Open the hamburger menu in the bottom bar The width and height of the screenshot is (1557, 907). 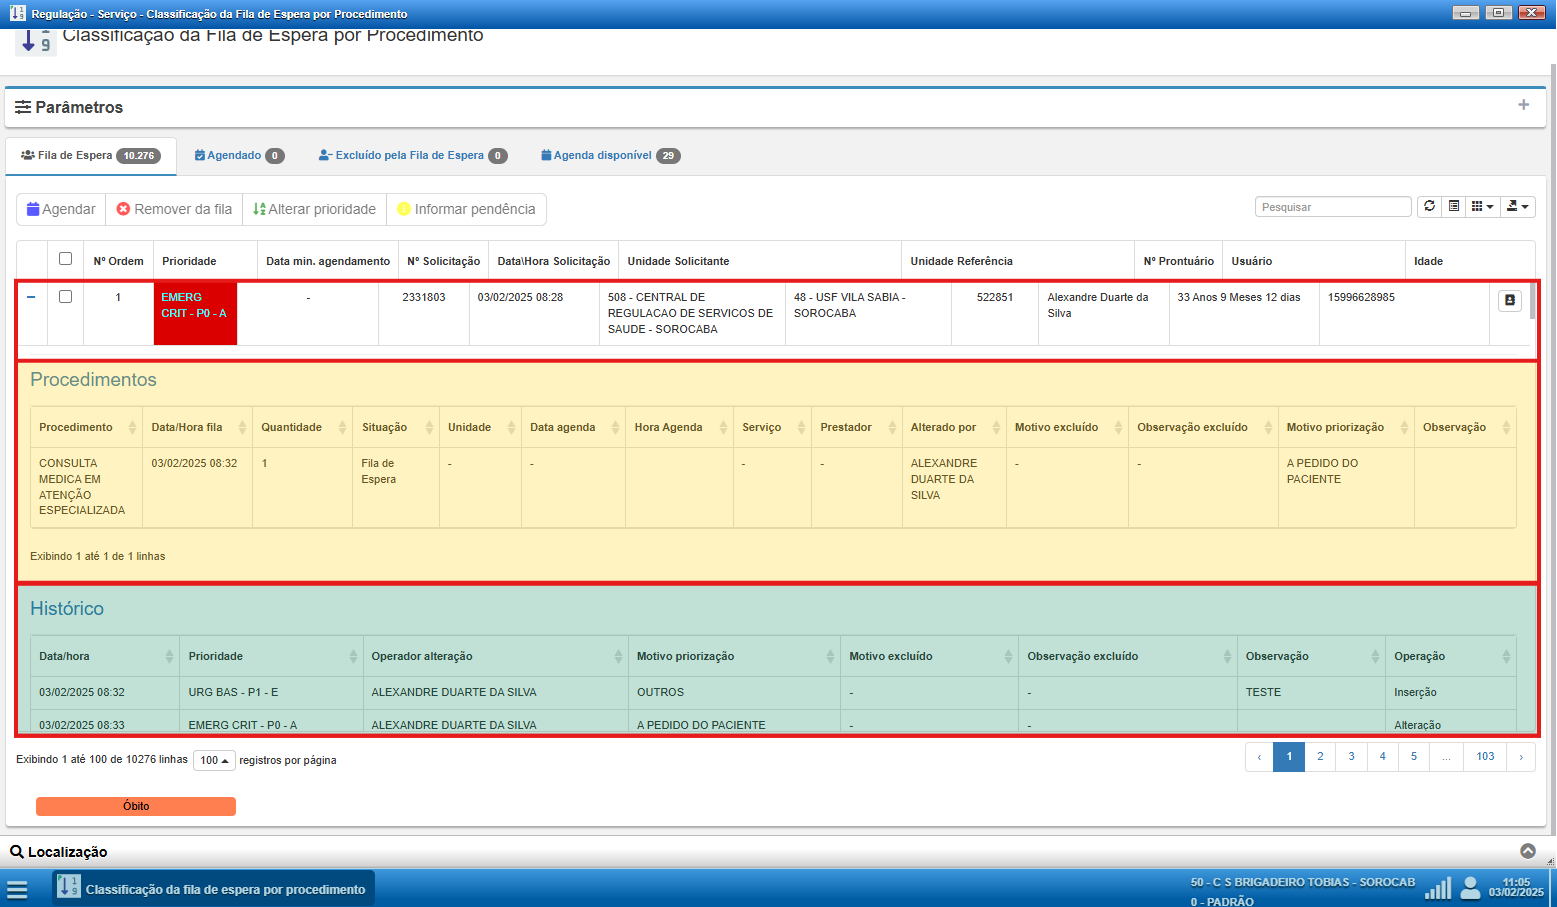click(x=17, y=890)
